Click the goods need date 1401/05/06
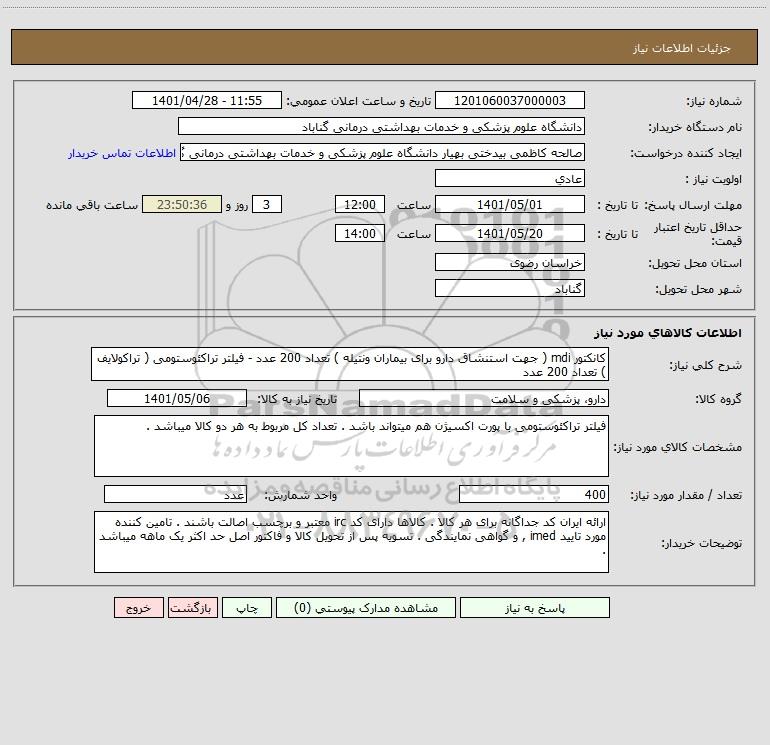 pos(177,398)
